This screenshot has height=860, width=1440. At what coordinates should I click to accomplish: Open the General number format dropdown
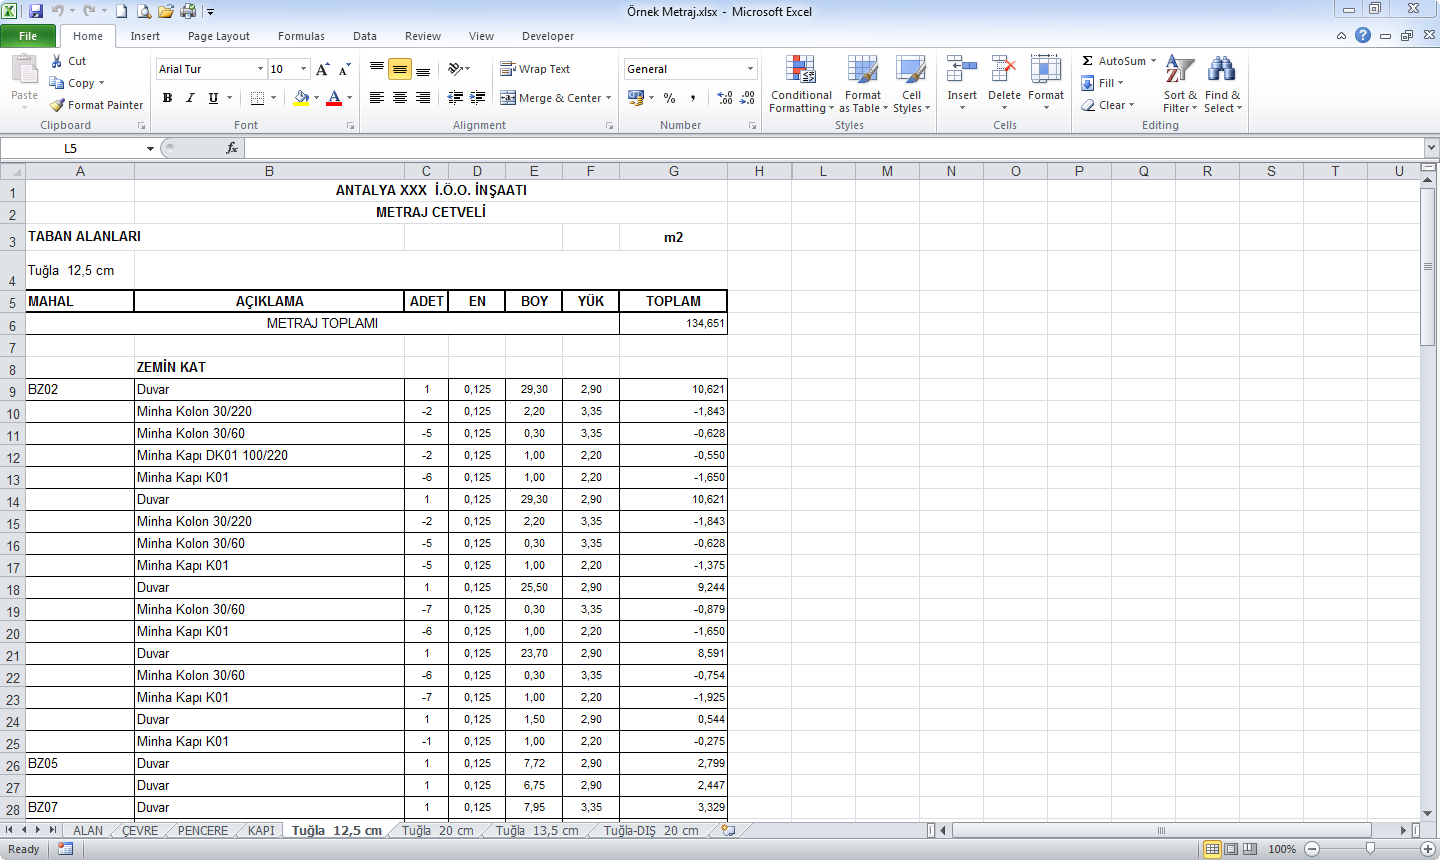[750, 69]
